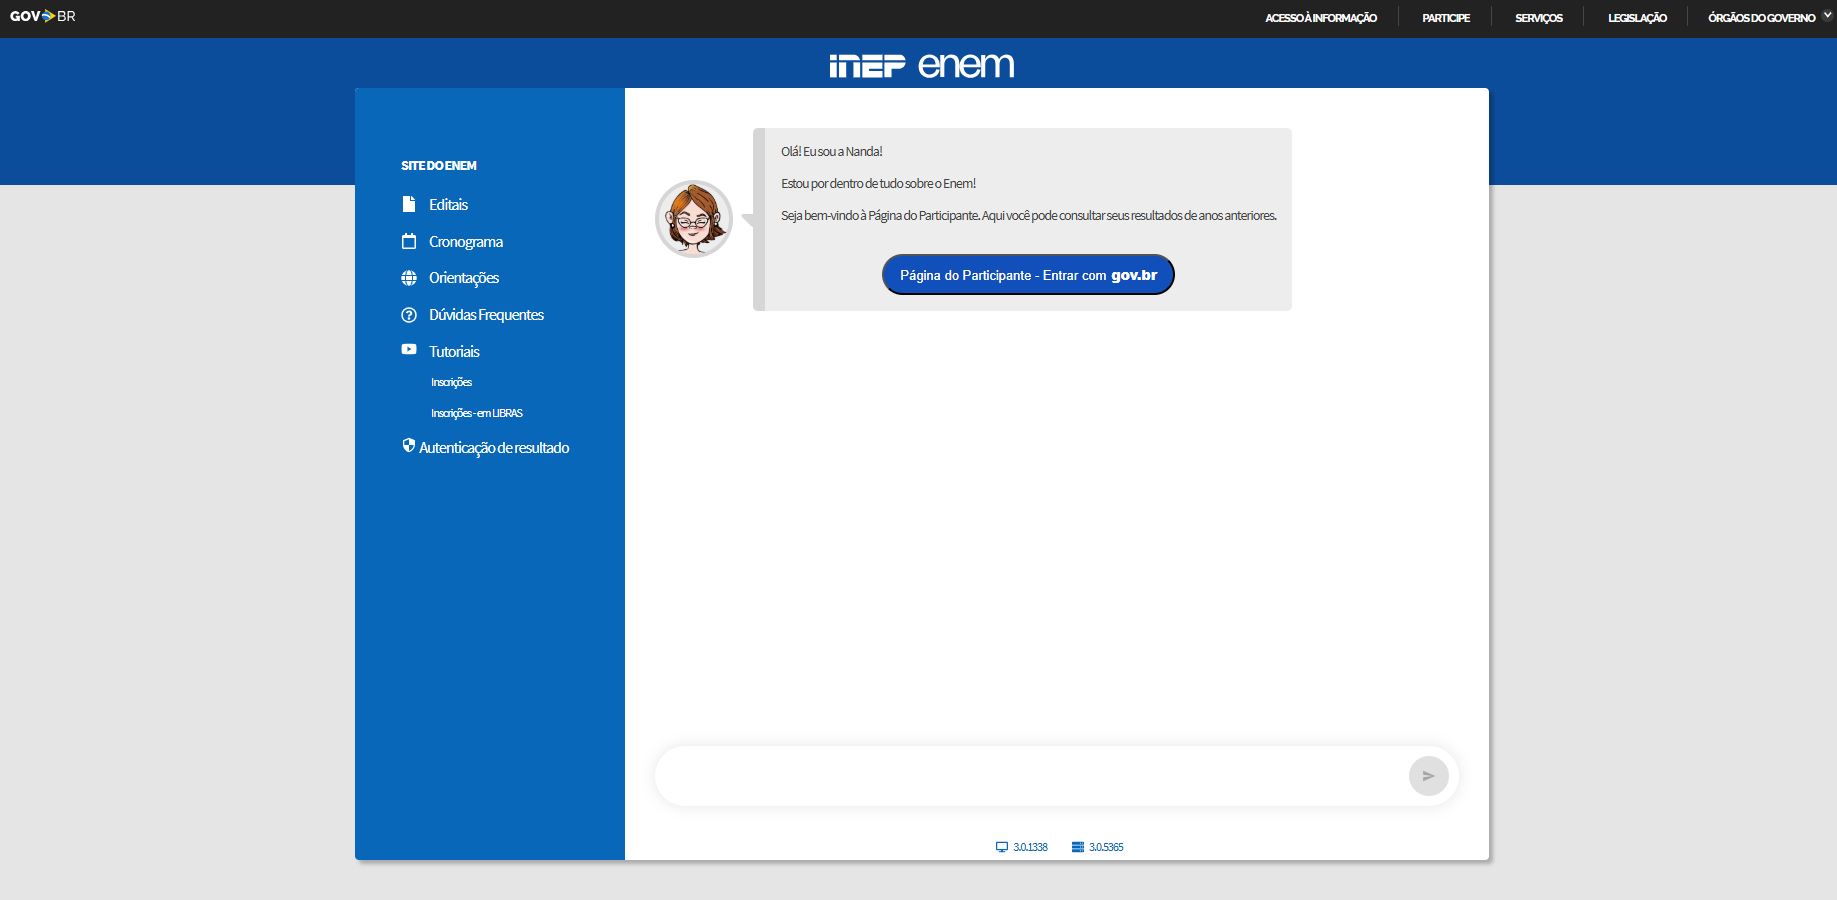This screenshot has height=900, width=1837.
Task: Open the Cronograma link
Action: pos(466,241)
